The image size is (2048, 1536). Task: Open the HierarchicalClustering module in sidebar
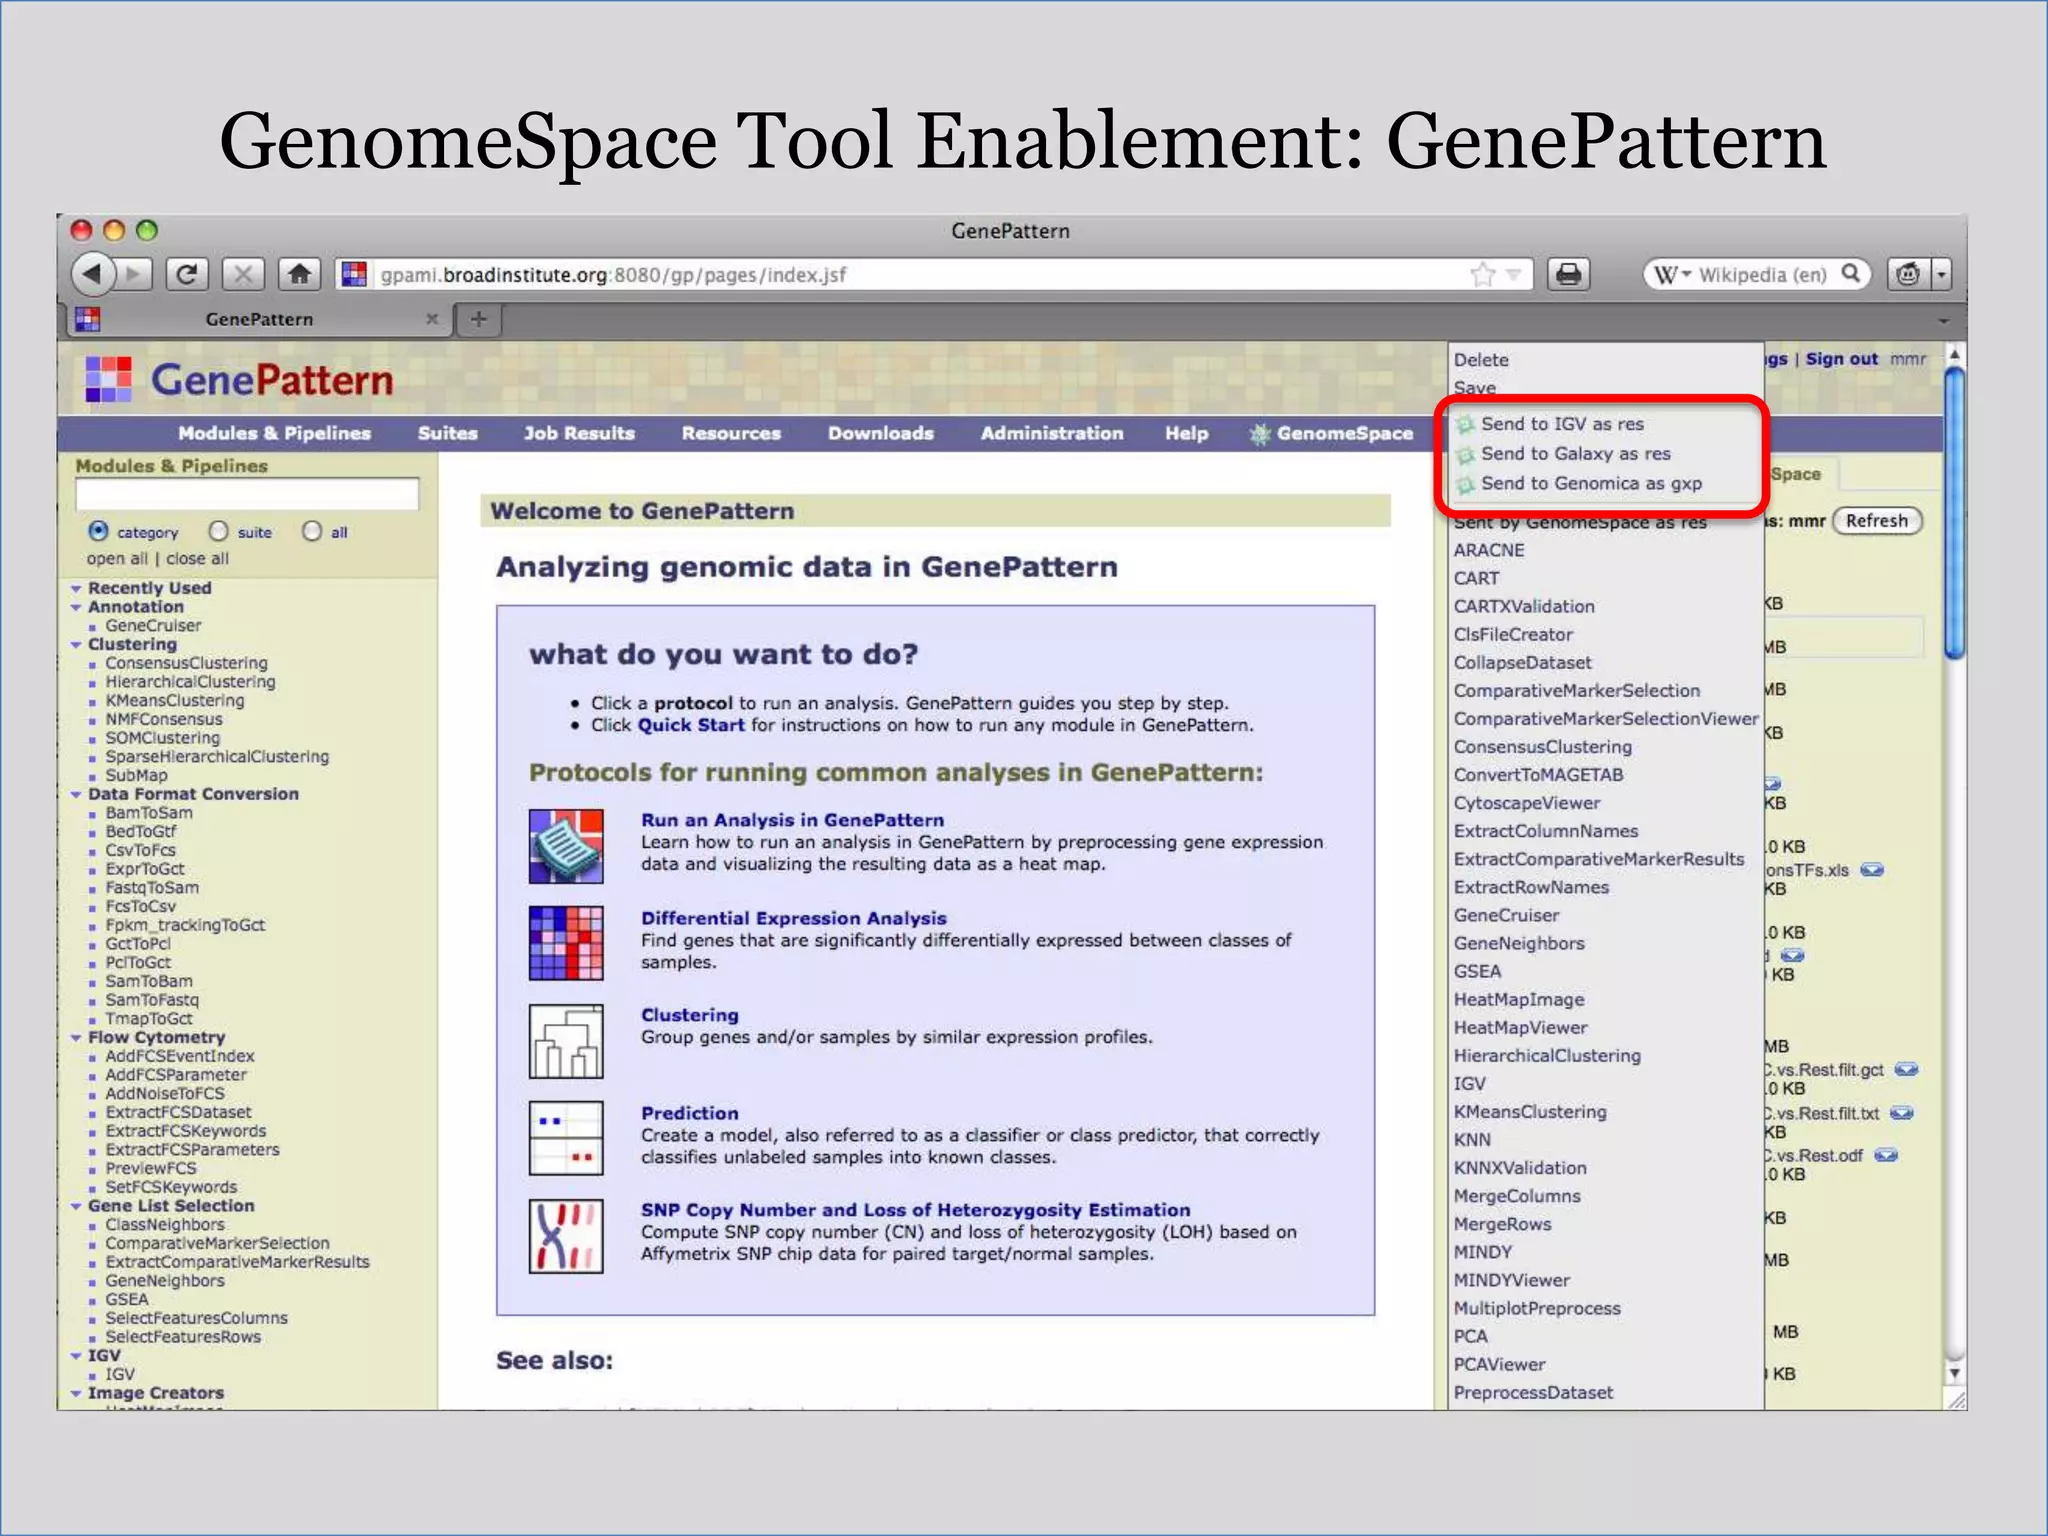[x=190, y=682]
